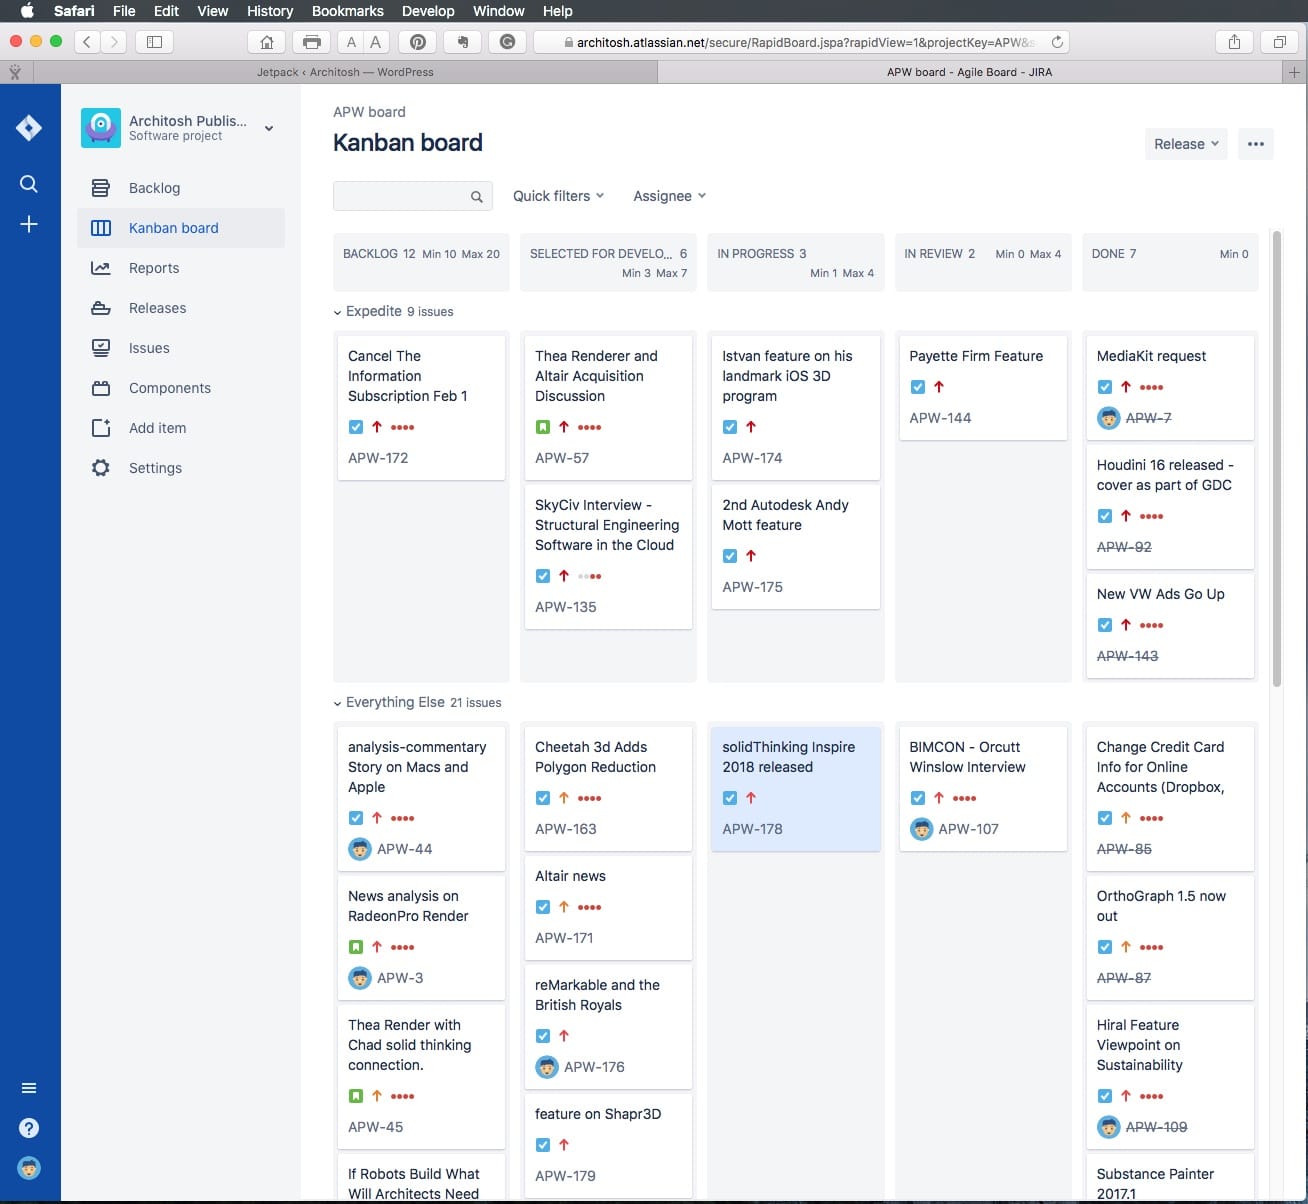The width and height of the screenshot is (1308, 1204).
Task: Click the task checkbox icon on Altair news card
Action: [x=543, y=907]
